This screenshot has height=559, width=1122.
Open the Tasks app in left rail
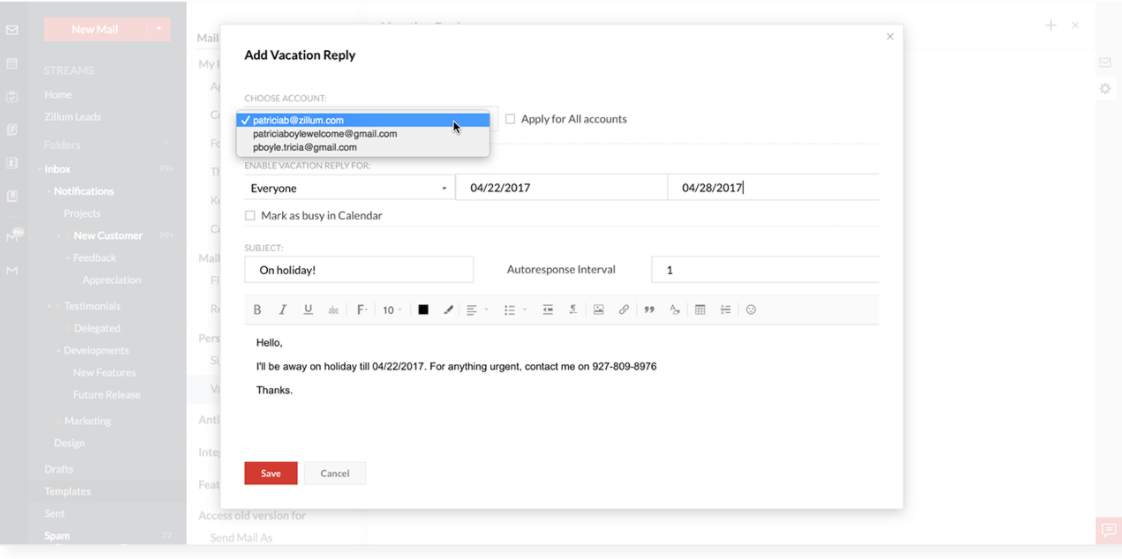(12, 97)
